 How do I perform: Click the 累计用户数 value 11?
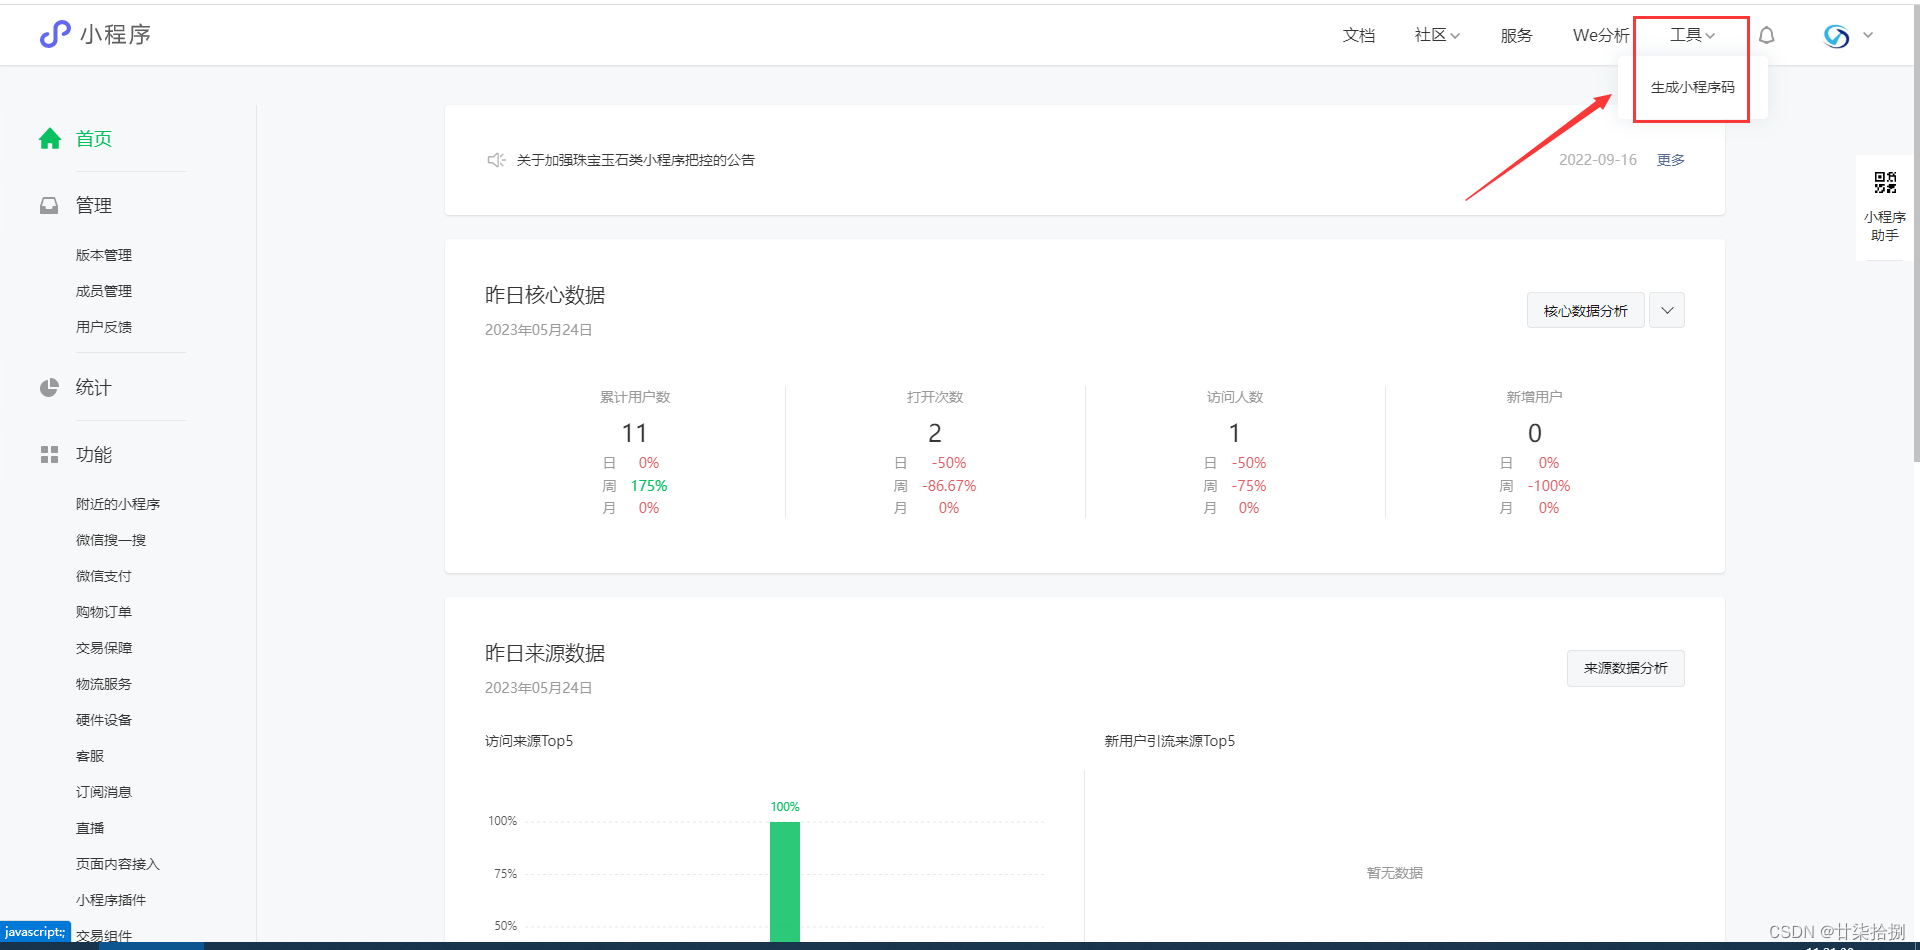635,433
